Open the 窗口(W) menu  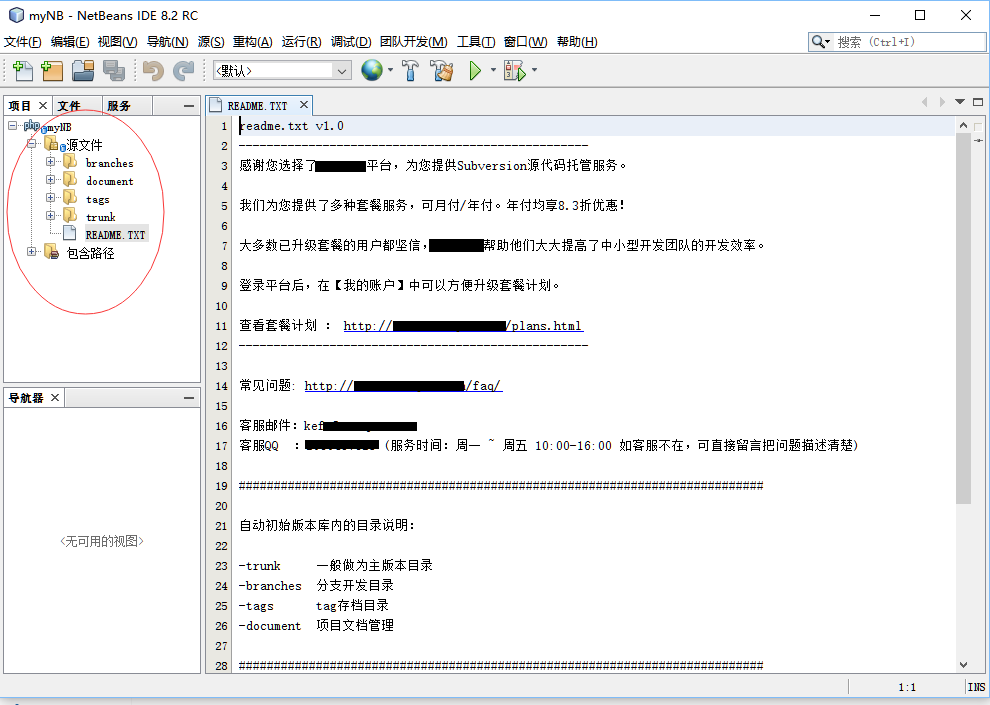coord(525,42)
